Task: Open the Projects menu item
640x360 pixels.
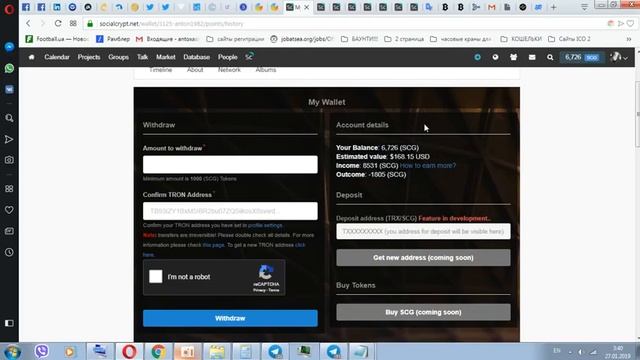Action: tap(89, 57)
